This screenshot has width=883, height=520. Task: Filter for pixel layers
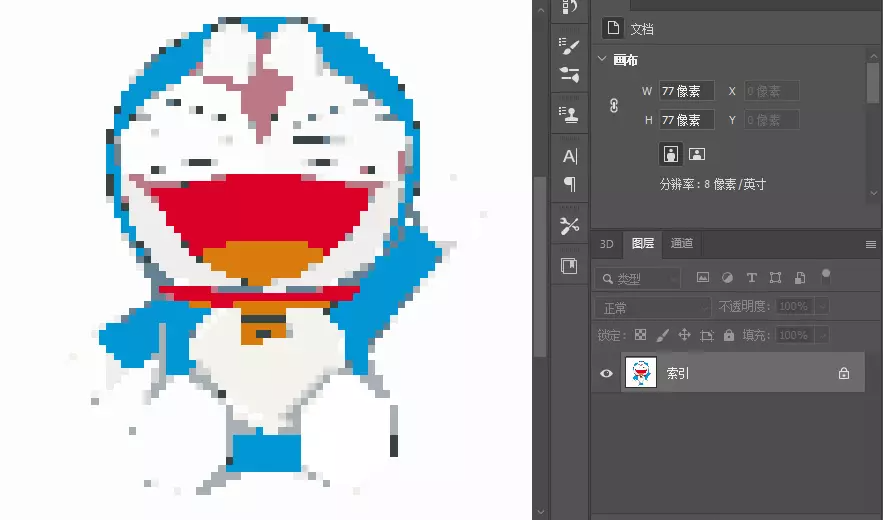(703, 277)
